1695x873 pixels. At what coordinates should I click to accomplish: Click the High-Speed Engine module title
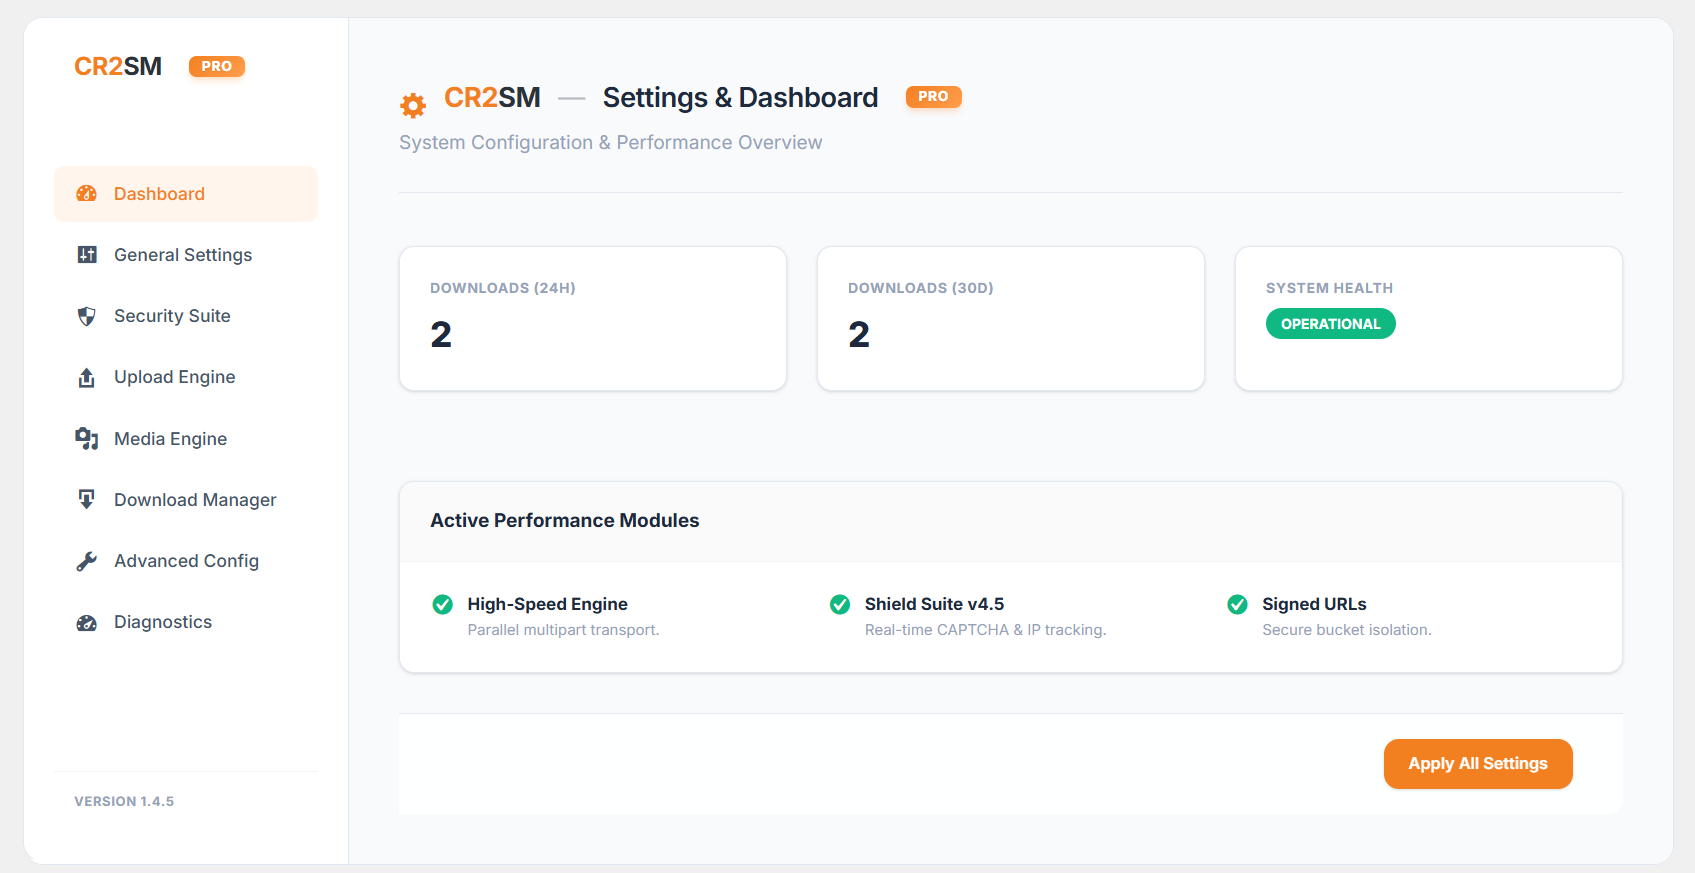[548, 604]
